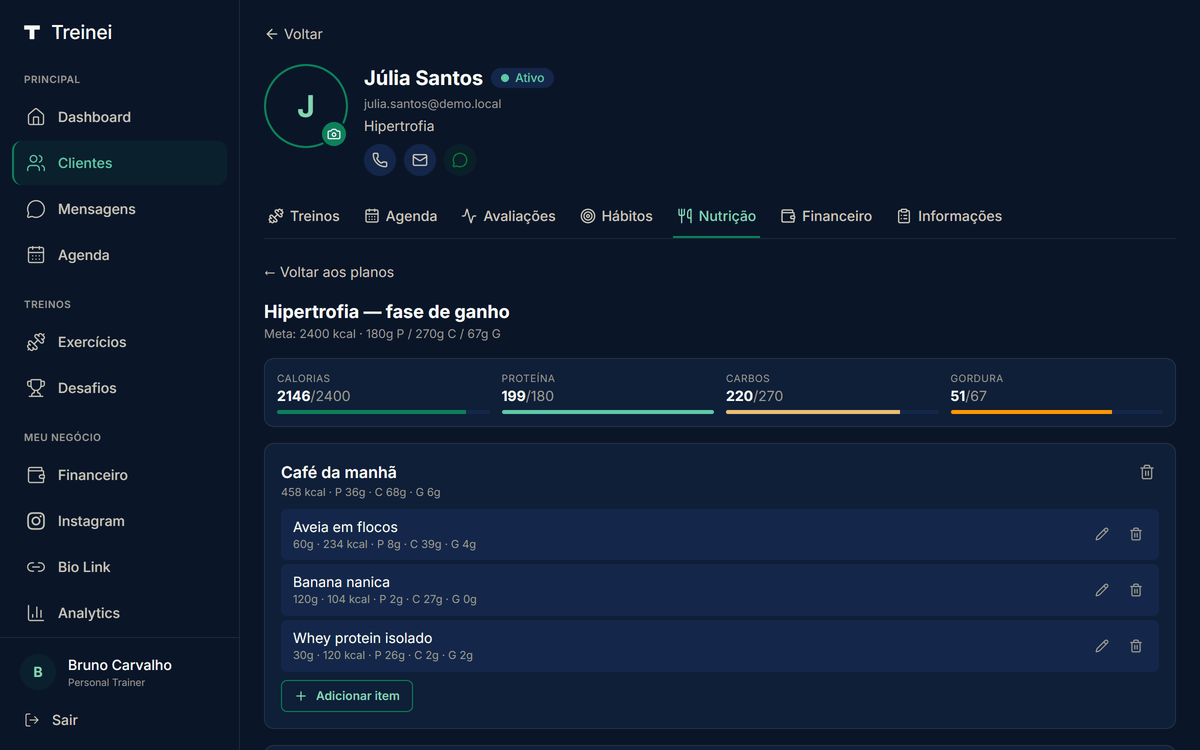Click the Sair logout icon
Image resolution: width=1200 pixels, height=750 pixels.
tap(32, 720)
